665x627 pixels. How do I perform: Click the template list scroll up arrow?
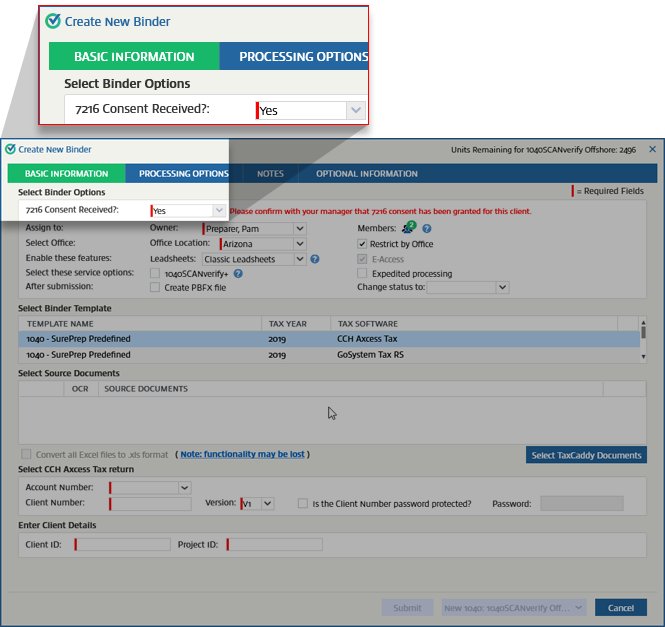pyautogui.click(x=643, y=321)
